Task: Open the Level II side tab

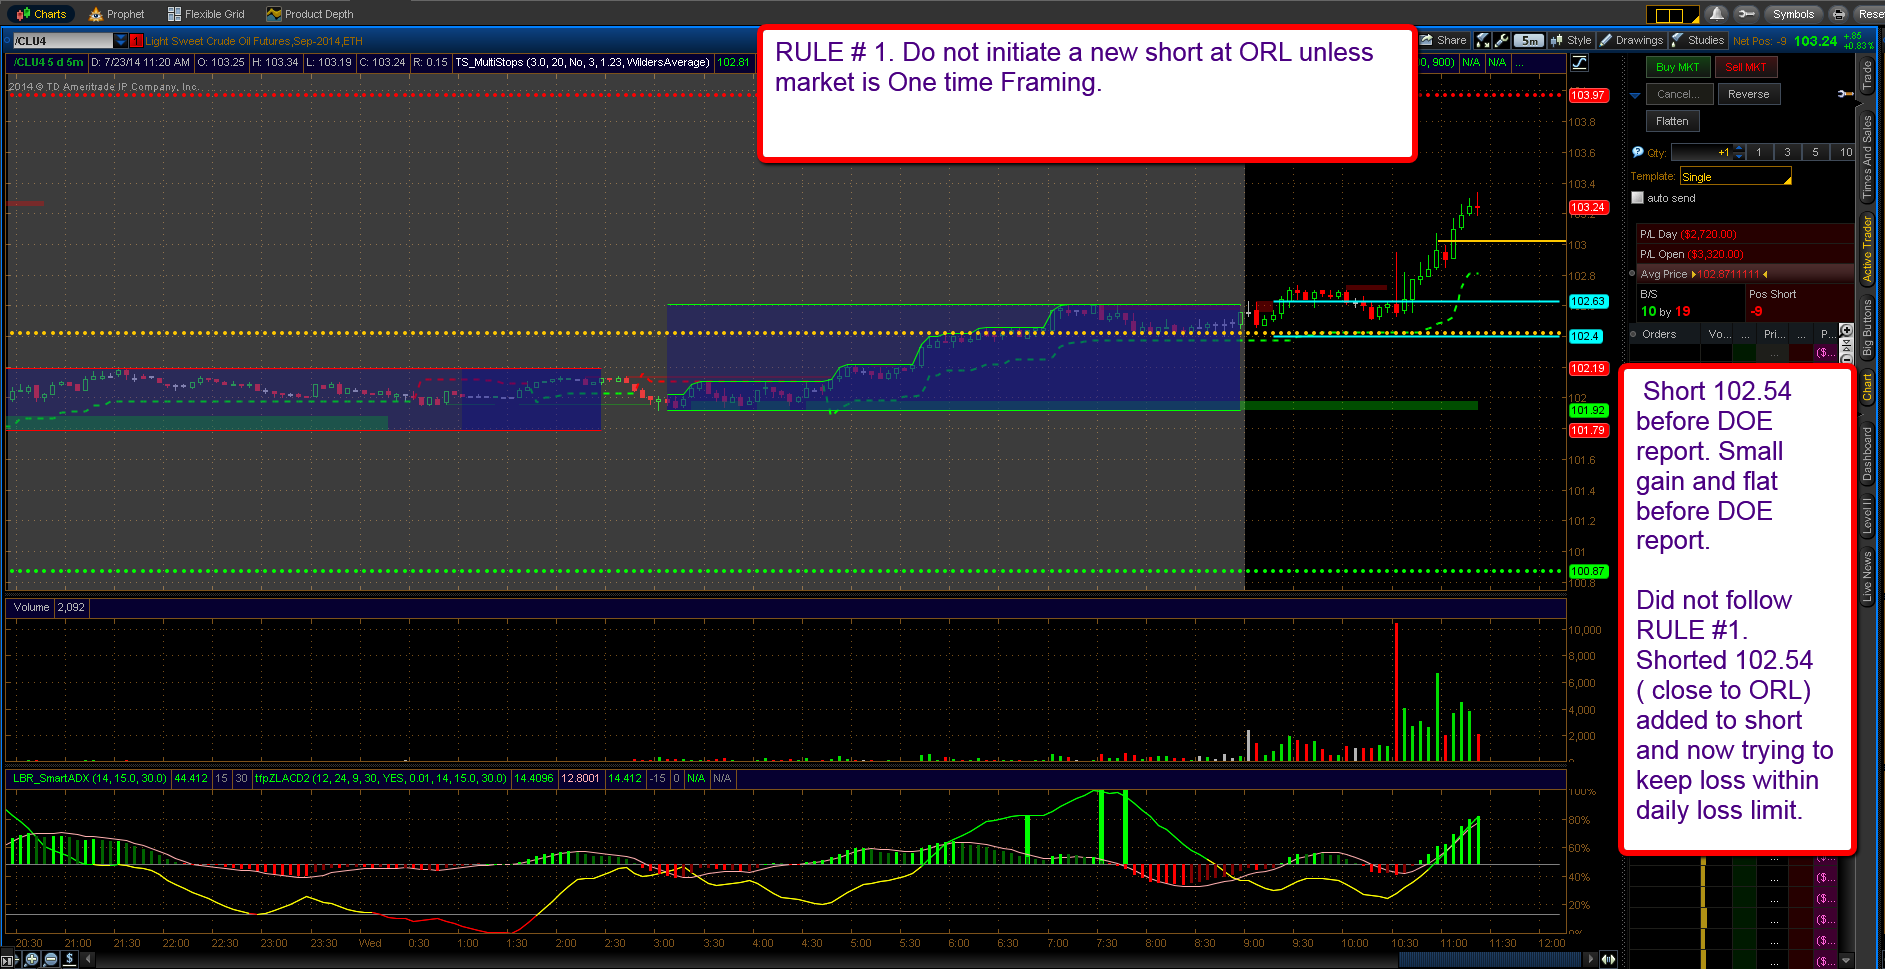Action: pos(1866,517)
